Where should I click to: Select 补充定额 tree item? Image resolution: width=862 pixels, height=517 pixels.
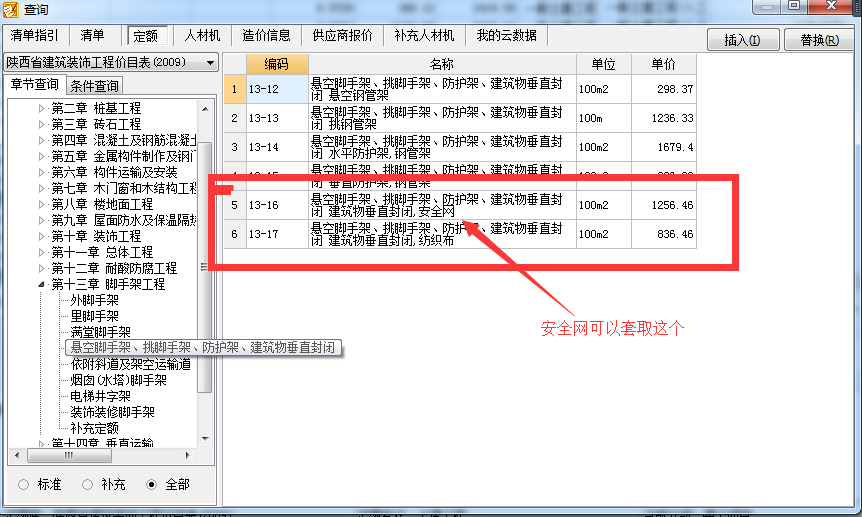pyautogui.click(x=94, y=428)
